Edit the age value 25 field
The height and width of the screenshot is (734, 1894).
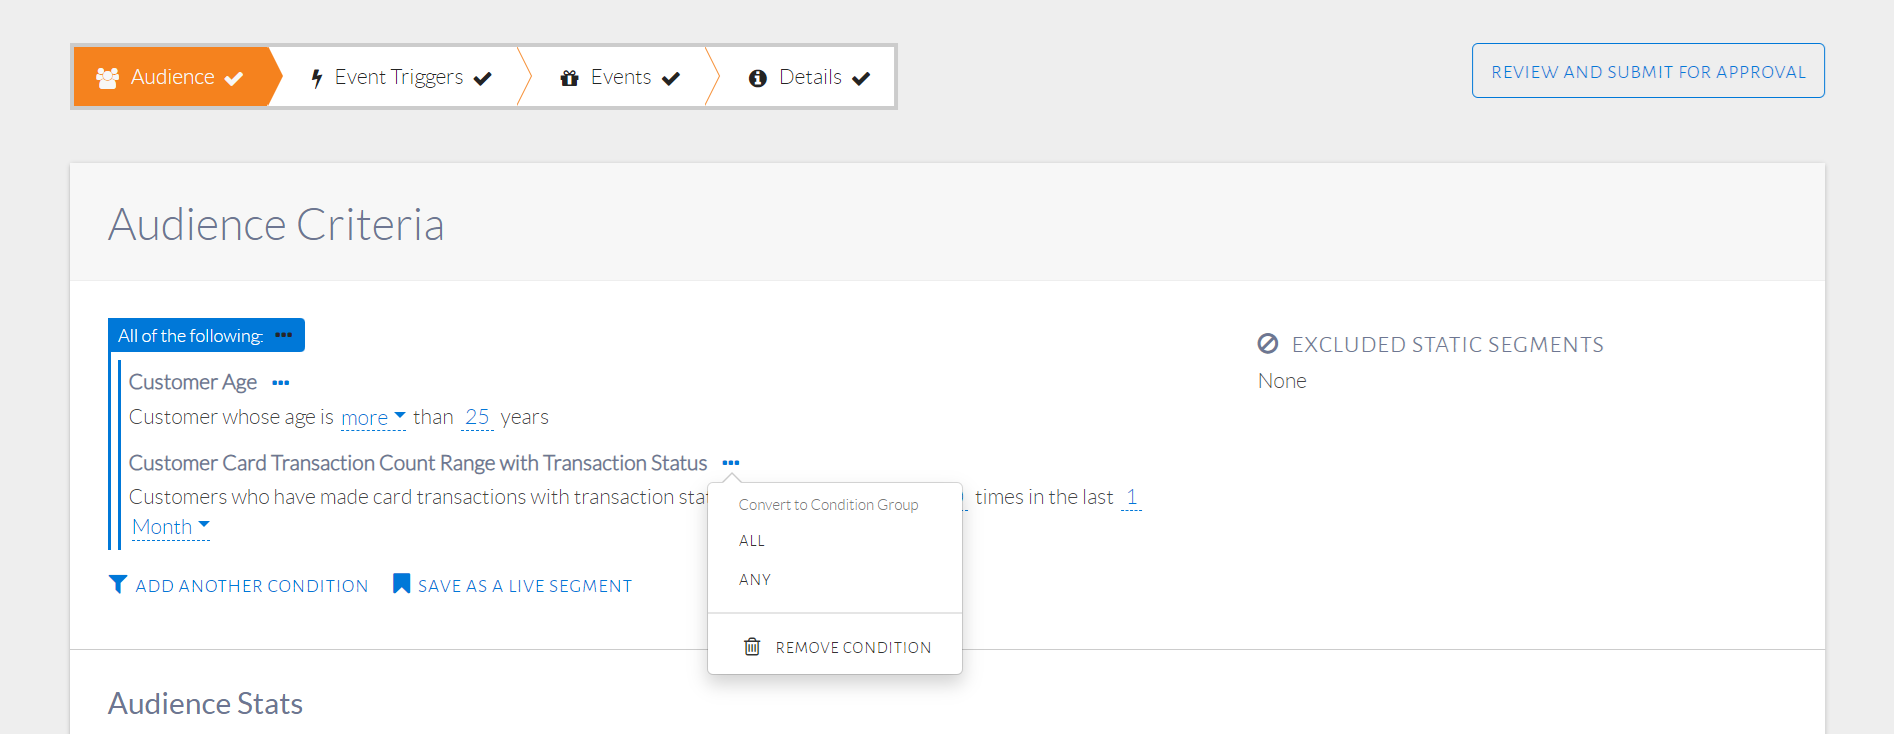click(x=477, y=417)
